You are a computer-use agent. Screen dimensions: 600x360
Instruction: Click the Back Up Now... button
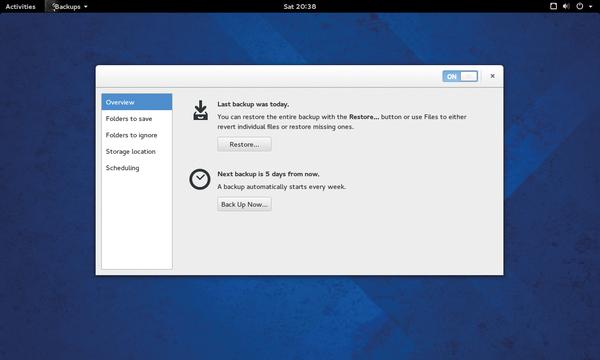tap(244, 204)
